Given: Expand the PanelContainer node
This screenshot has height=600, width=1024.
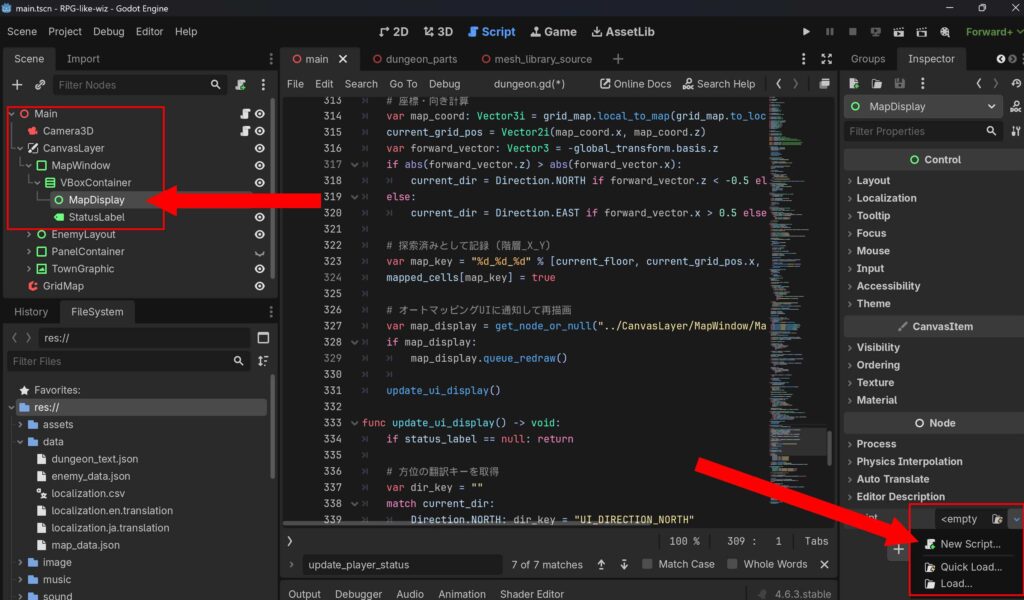Looking at the screenshot, I should click(x=29, y=251).
